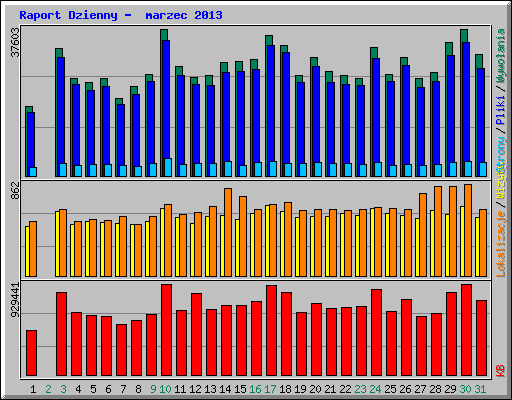This screenshot has width=512, height=400.
Task: Click the 37603 axis scale value
Action: pyautogui.click(x=15, y=42)
